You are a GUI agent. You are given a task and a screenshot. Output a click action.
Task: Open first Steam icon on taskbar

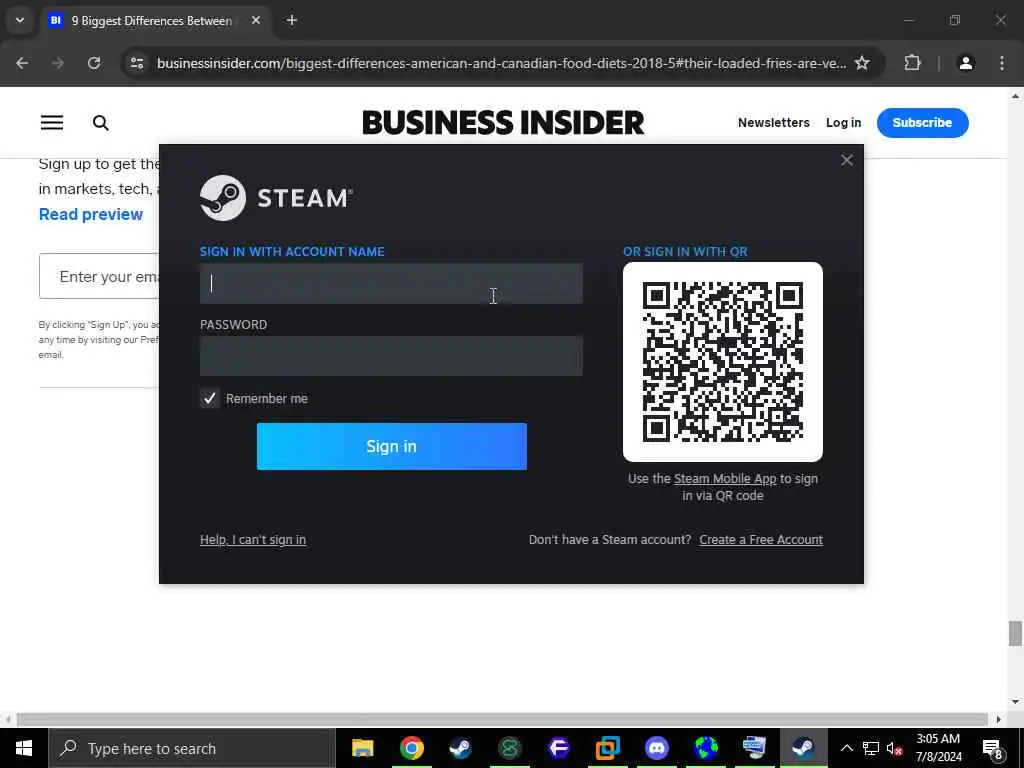[460, 748]
